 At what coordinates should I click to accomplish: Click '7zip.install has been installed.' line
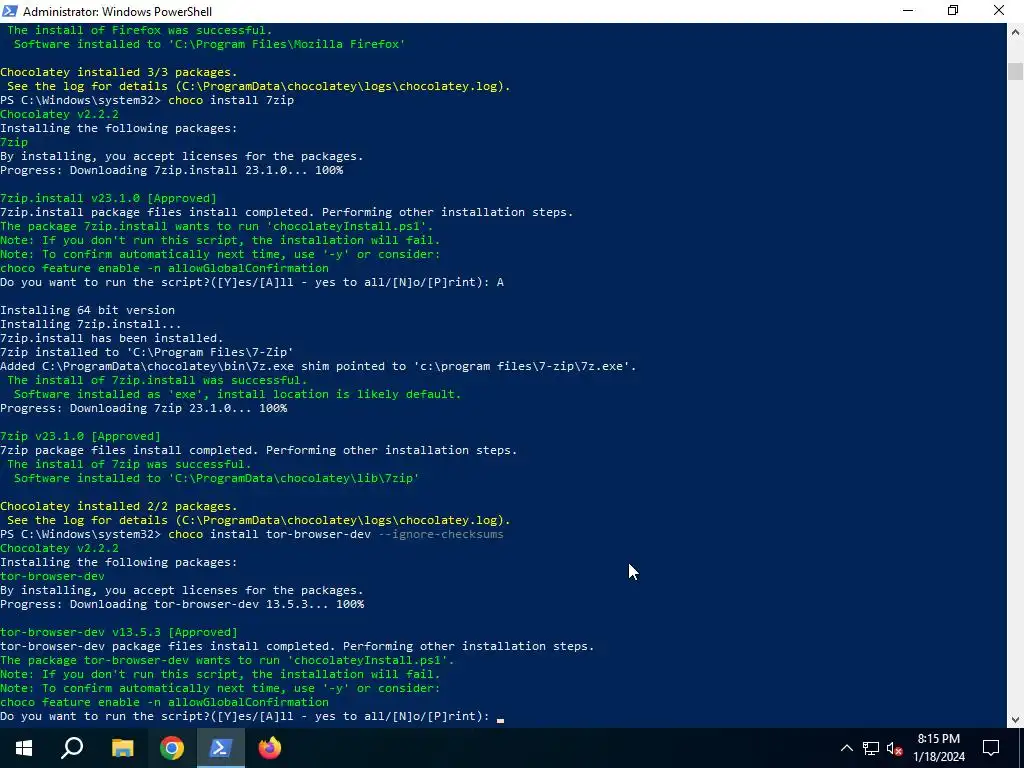point(112,338)
